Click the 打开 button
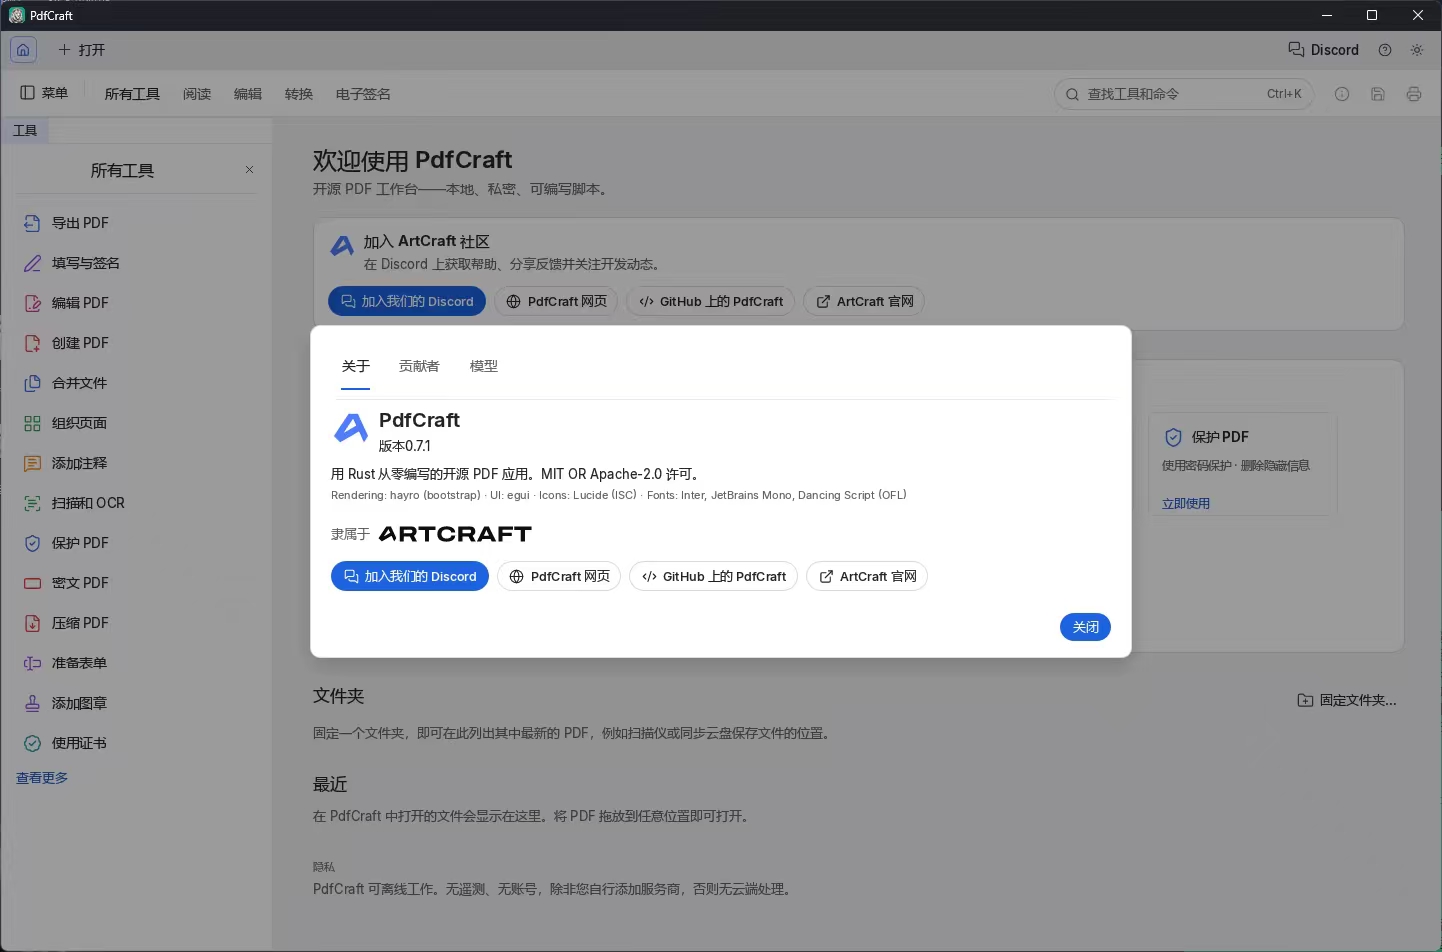This screenshot has width=1442, height=952. click(81, 50)
